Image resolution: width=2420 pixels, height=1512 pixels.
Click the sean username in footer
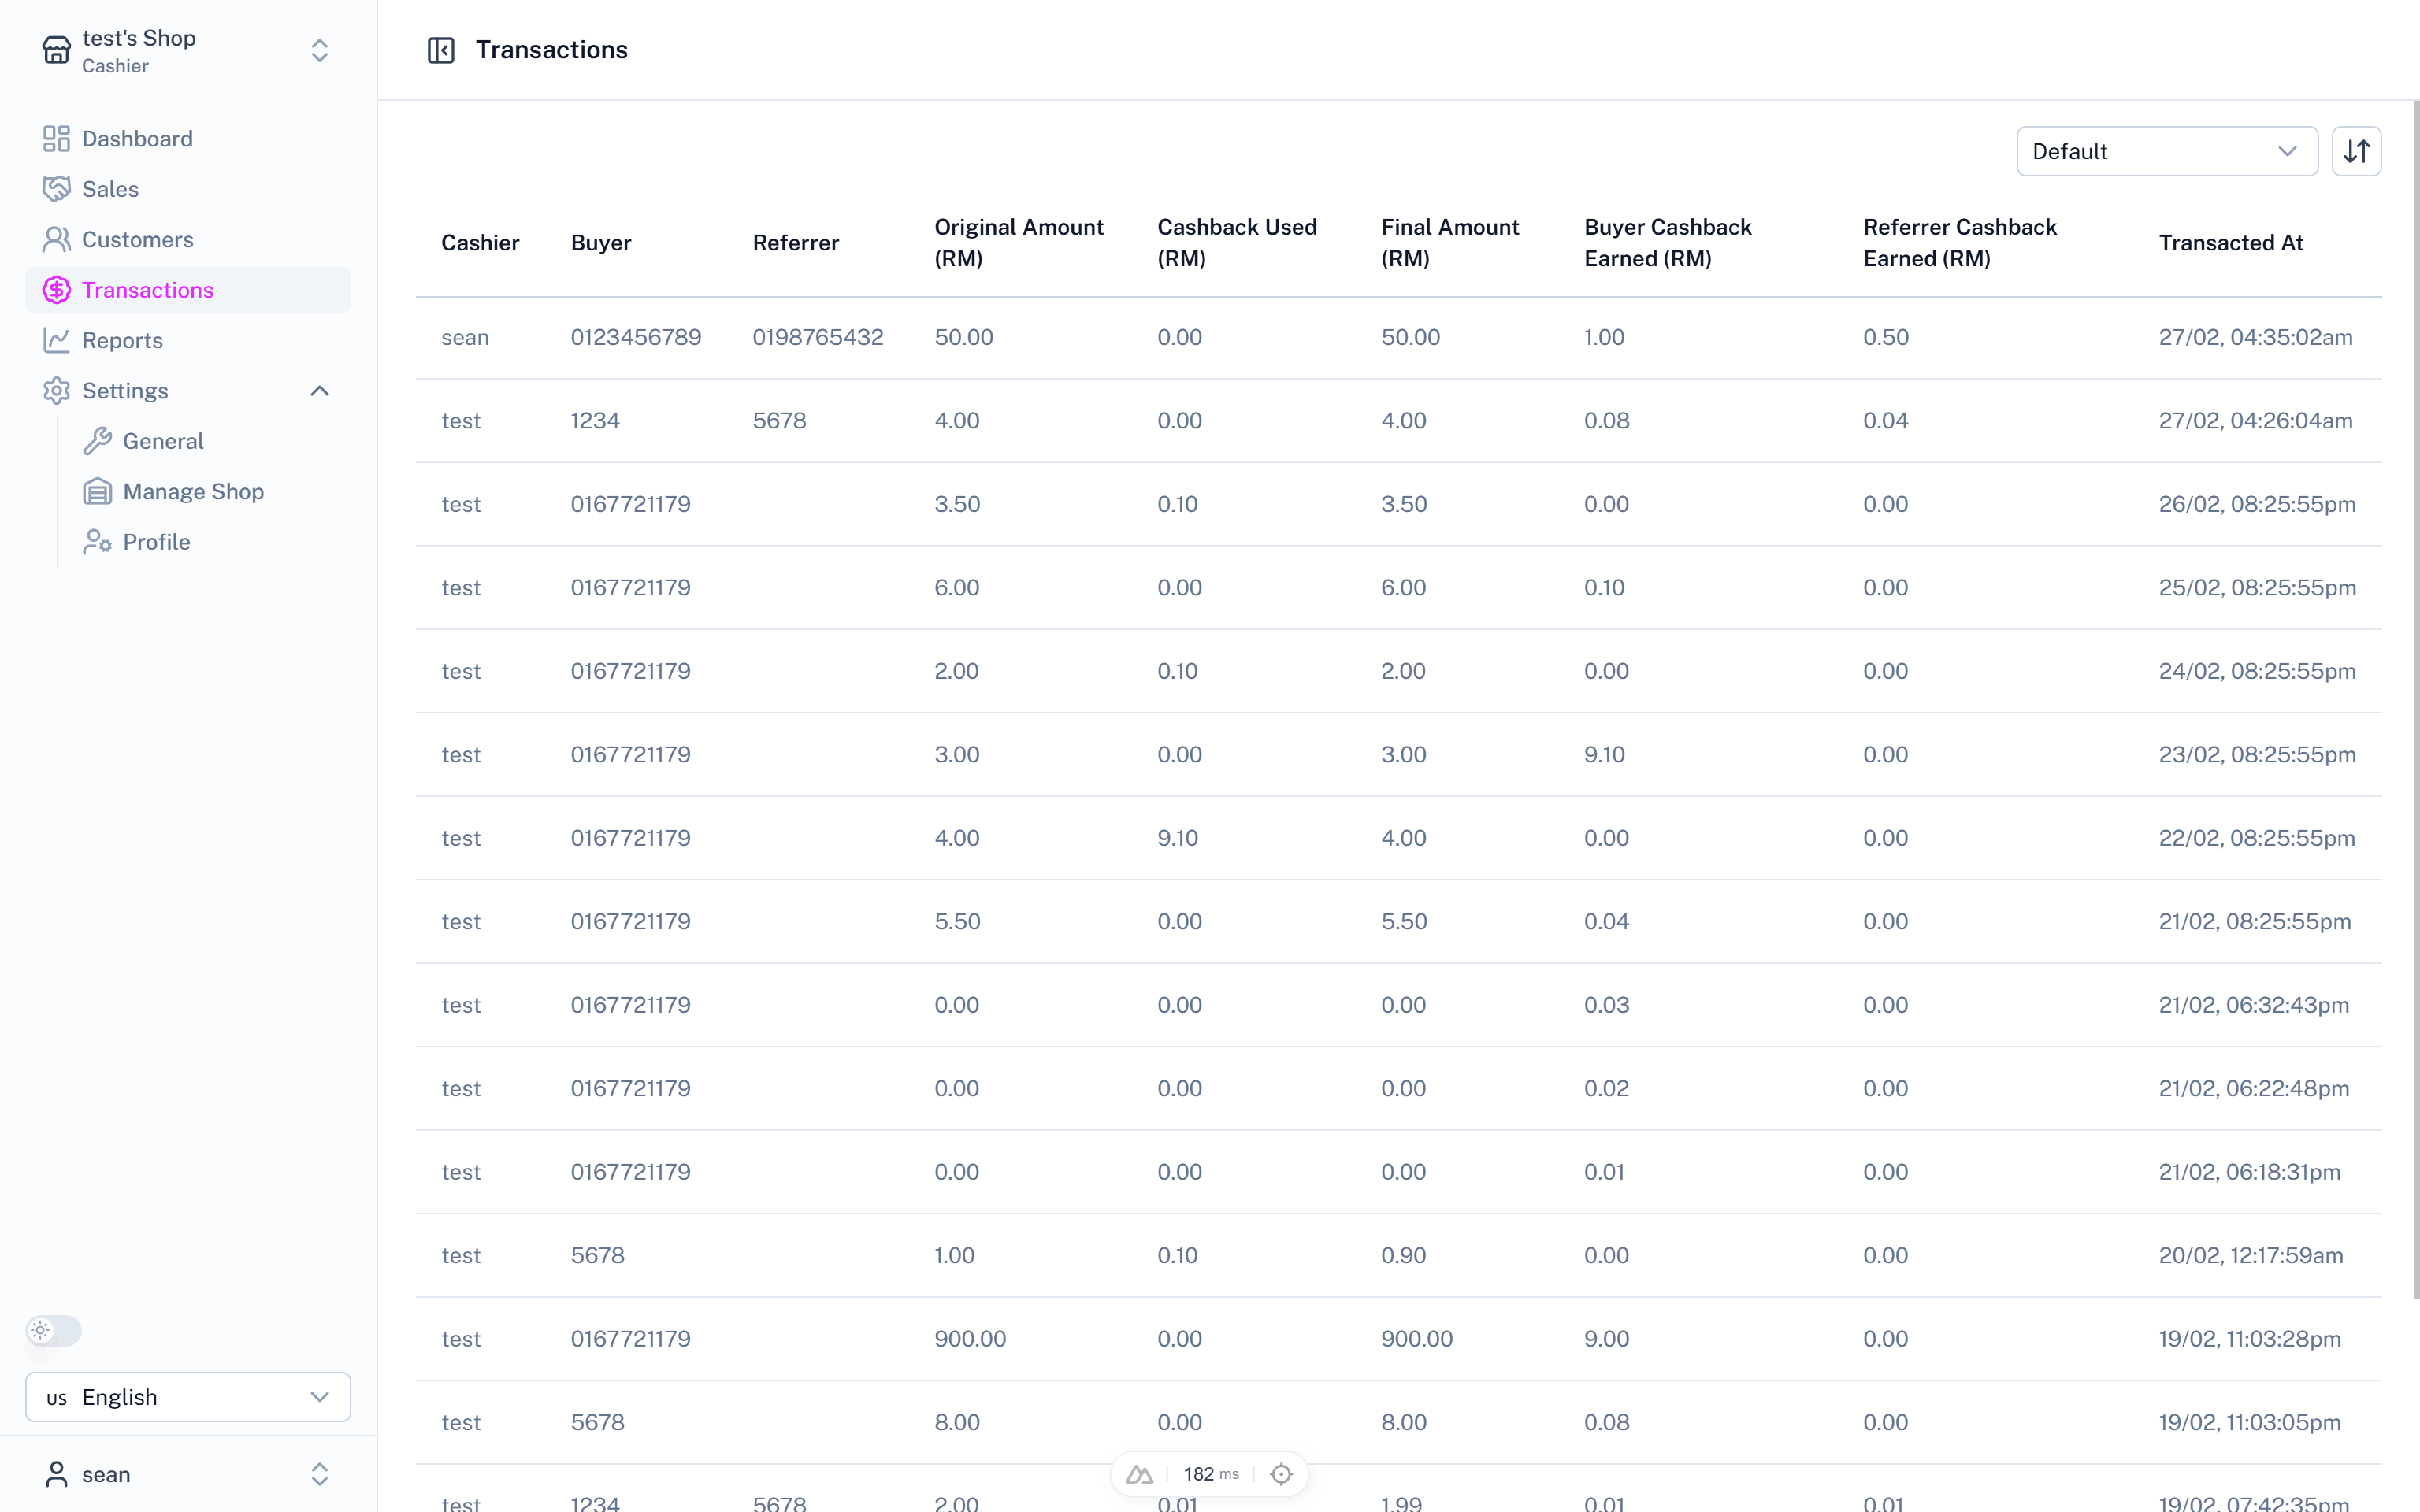click(x=106, y=1474)
